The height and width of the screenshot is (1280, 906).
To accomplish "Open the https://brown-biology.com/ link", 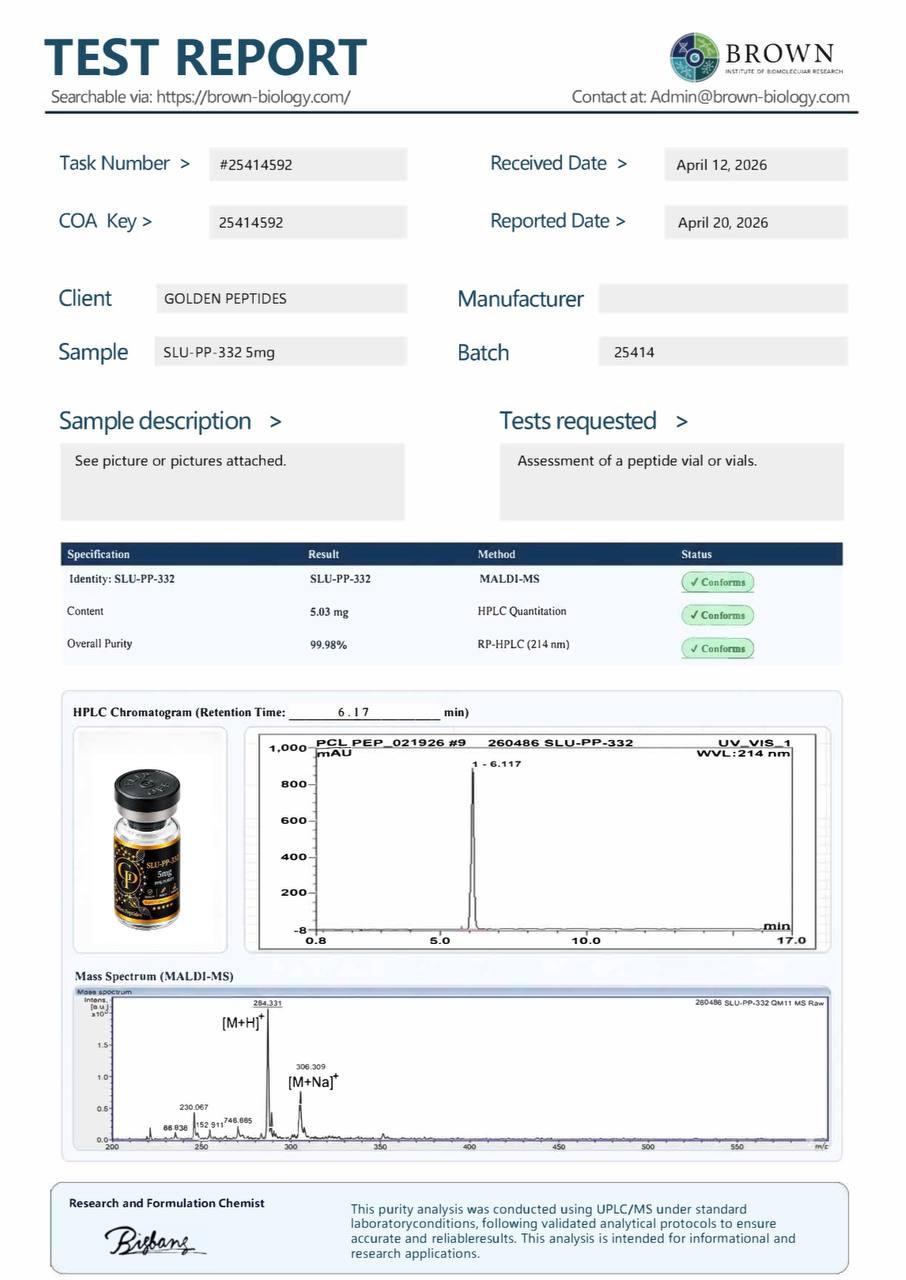I will click(254, 97).
